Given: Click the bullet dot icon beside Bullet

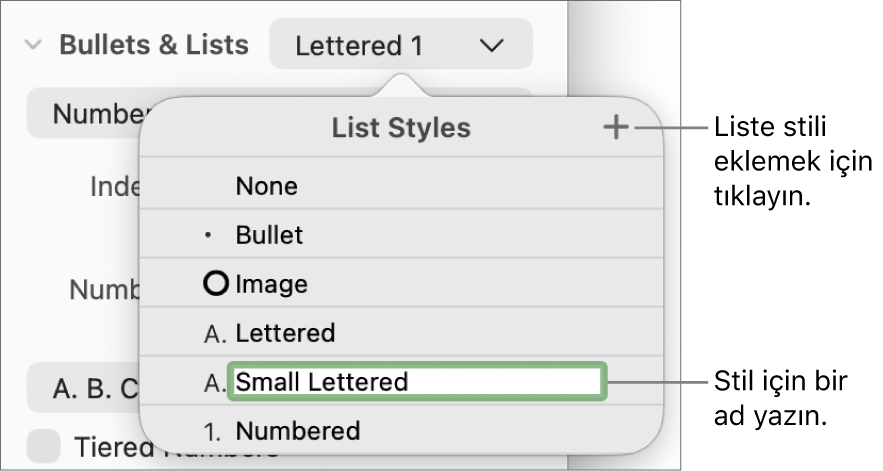Looking at the screenshot, I should pos(208,236).
